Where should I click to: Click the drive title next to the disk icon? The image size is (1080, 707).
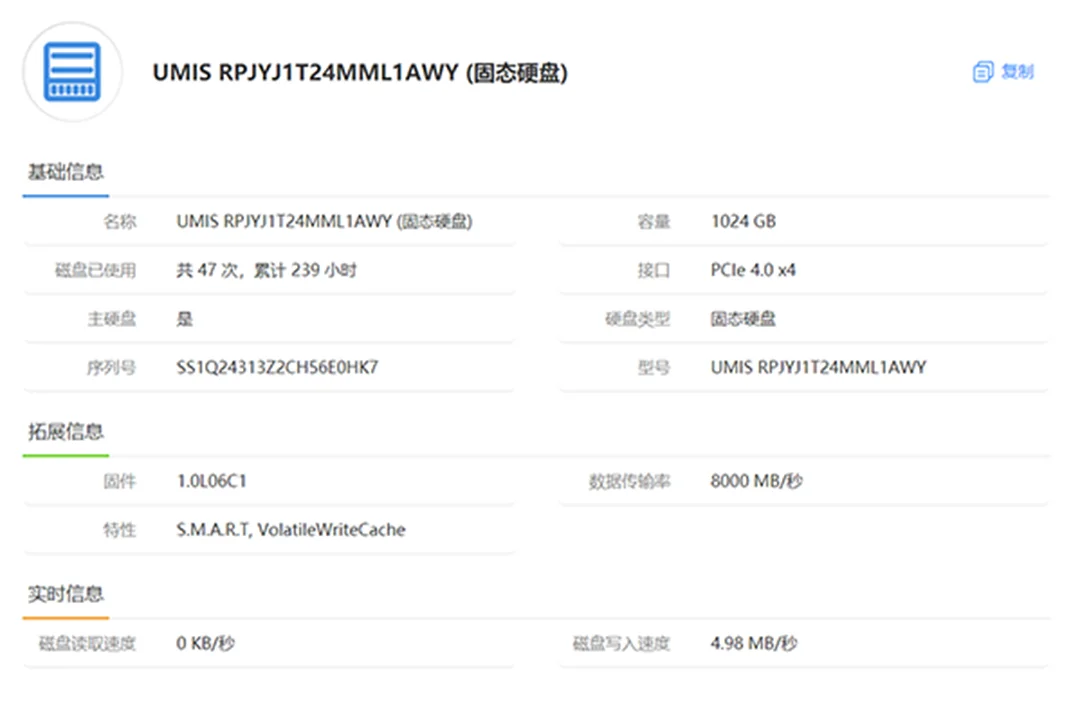[x=360, y=73]
